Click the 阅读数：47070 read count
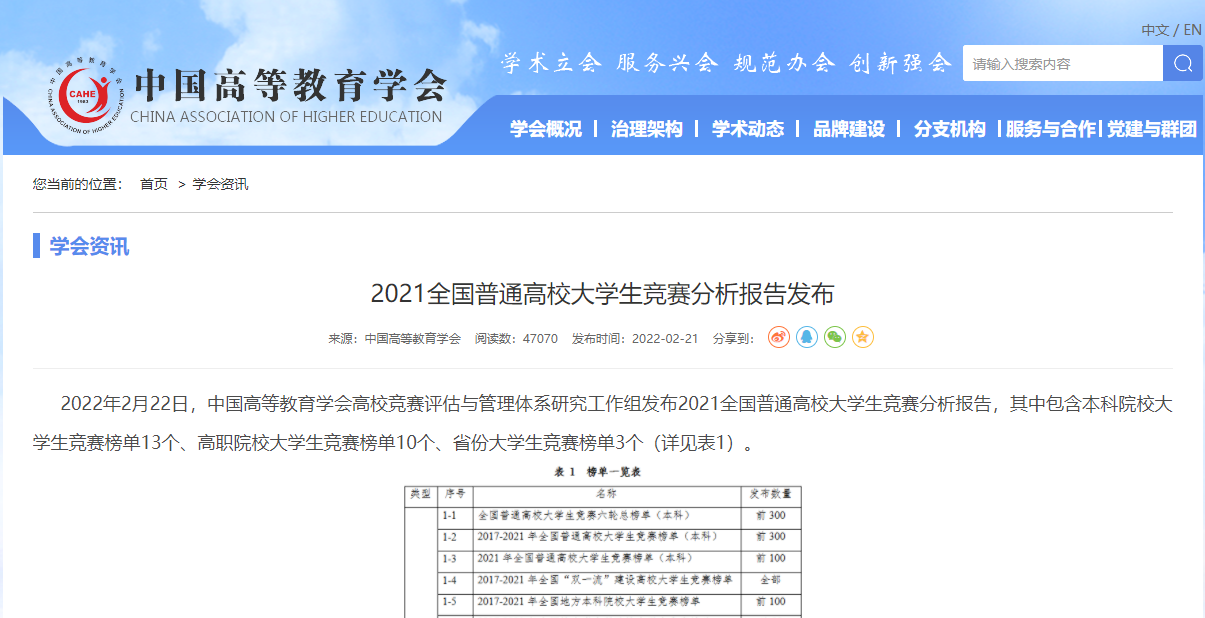The height and width of the screenshot is (618, 1205). click(x=516, y=339)
